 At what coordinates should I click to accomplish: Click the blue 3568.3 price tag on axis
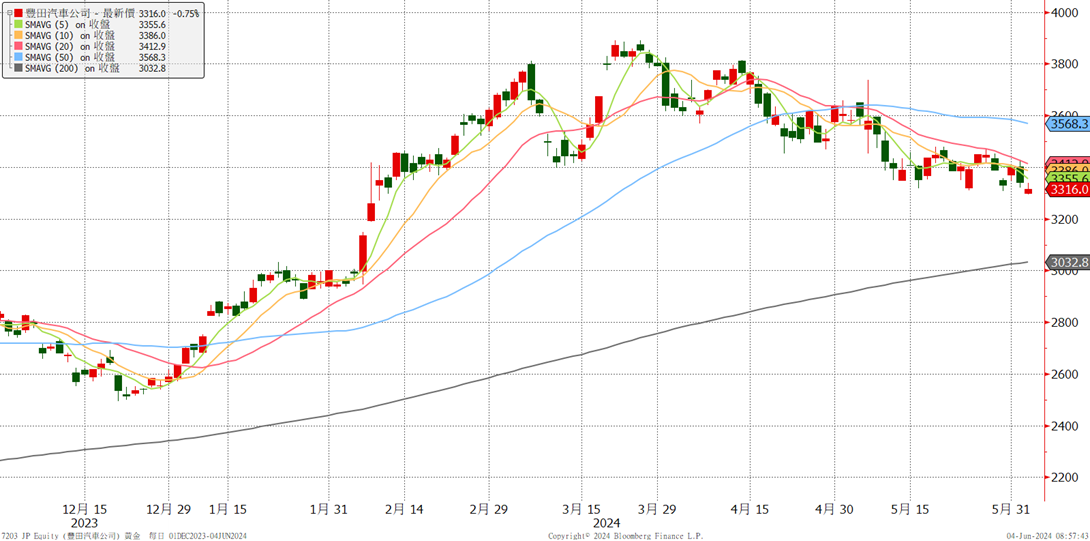click(x=1068, y=124)
